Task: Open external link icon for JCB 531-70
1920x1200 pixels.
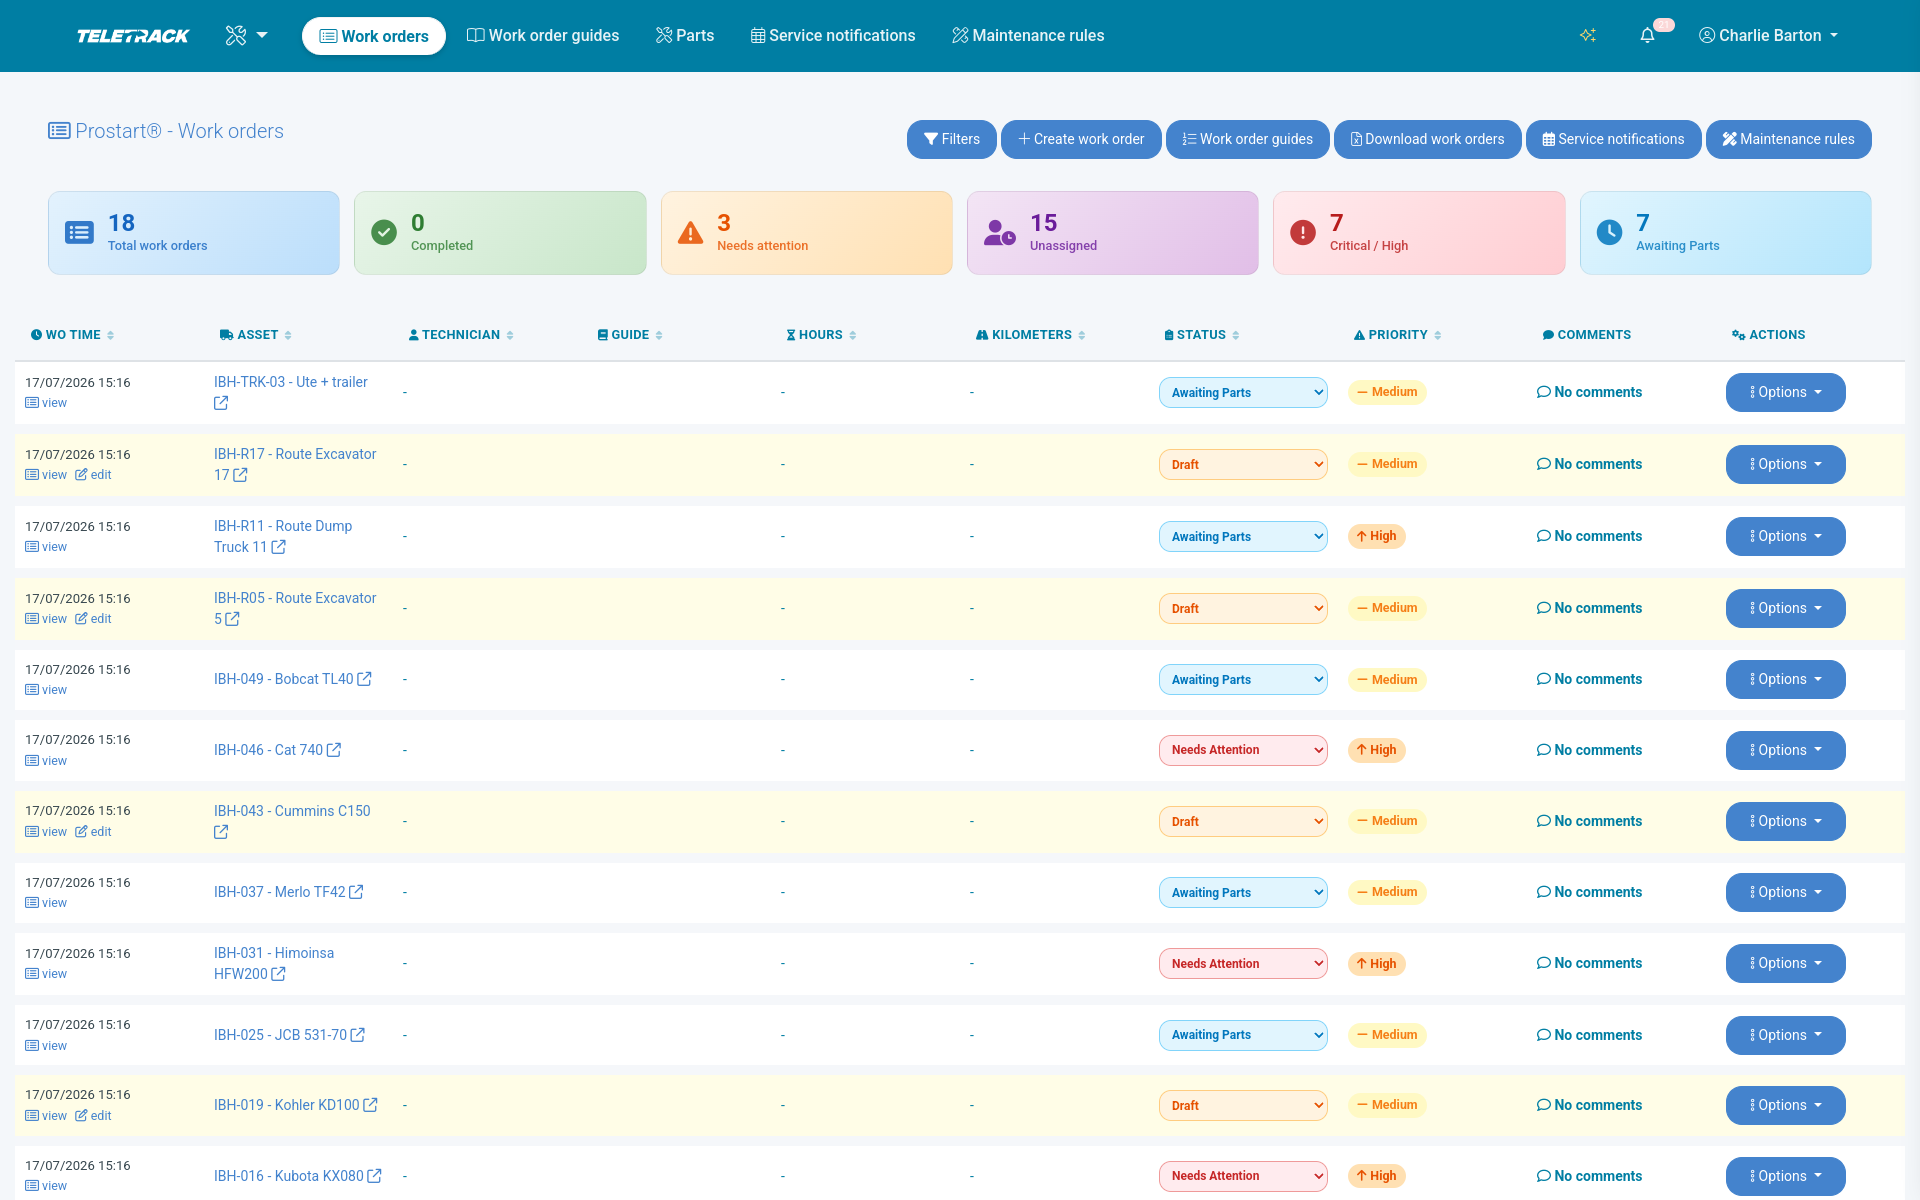Action: click(358, 1035)
